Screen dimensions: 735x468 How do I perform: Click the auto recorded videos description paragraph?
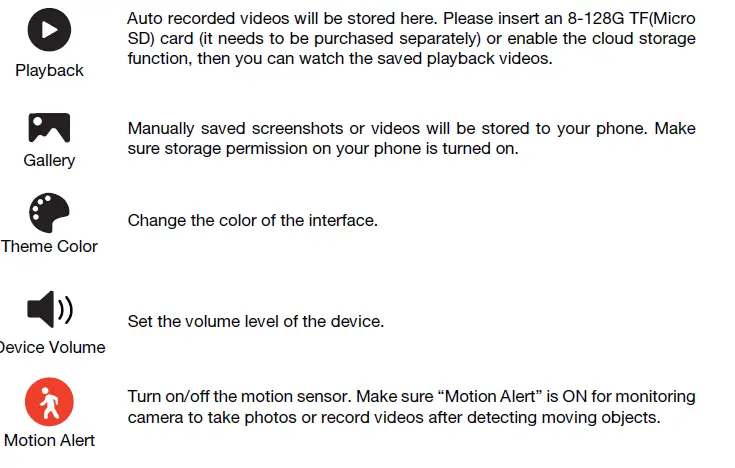(411, 39)
